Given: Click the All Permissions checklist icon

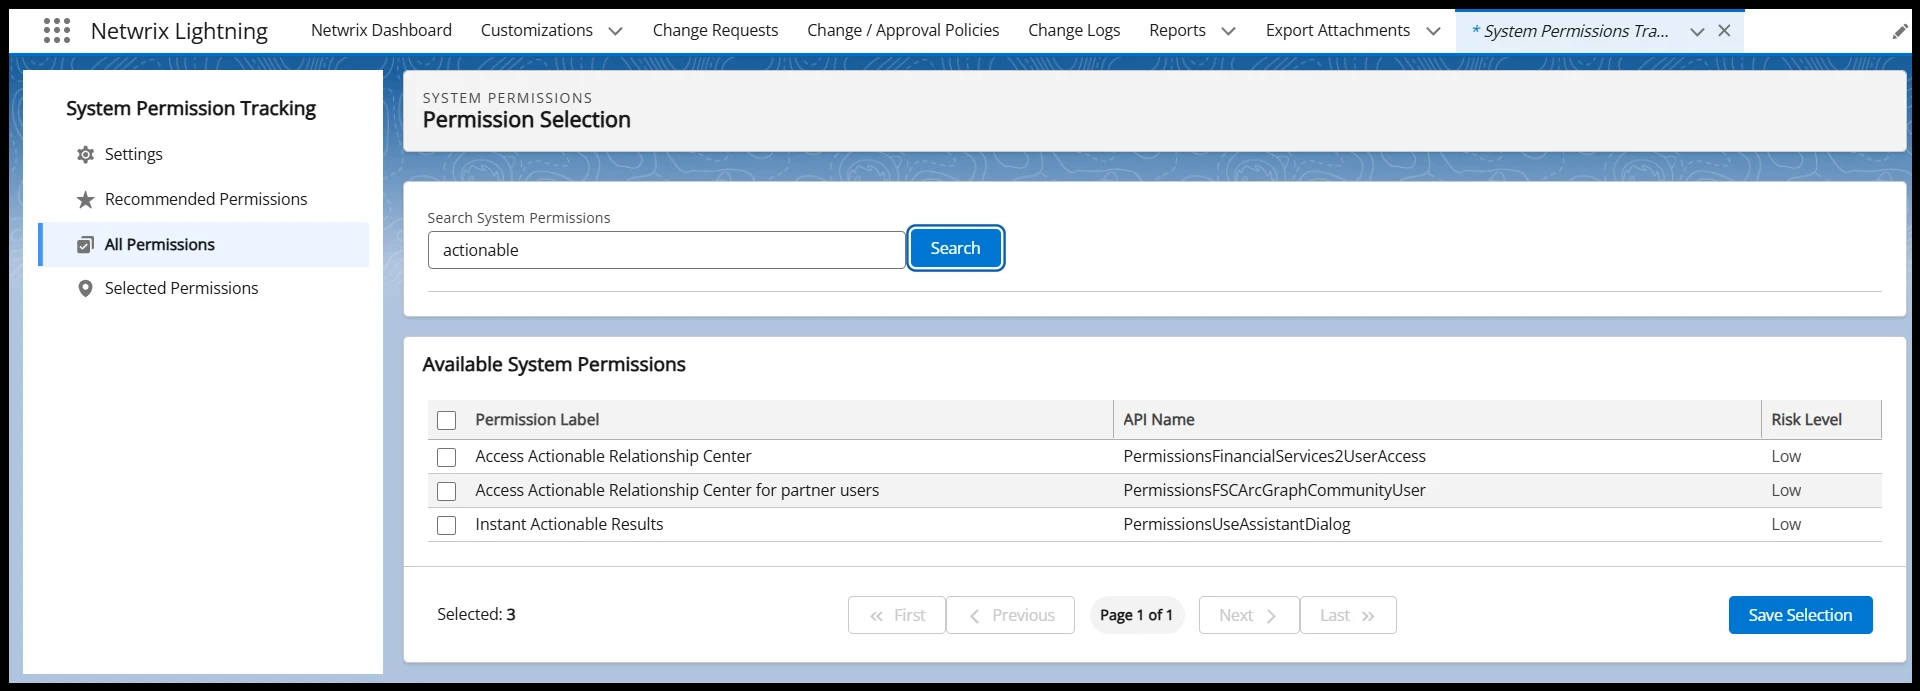Looking at the screenshot, I should click(86, 245).
